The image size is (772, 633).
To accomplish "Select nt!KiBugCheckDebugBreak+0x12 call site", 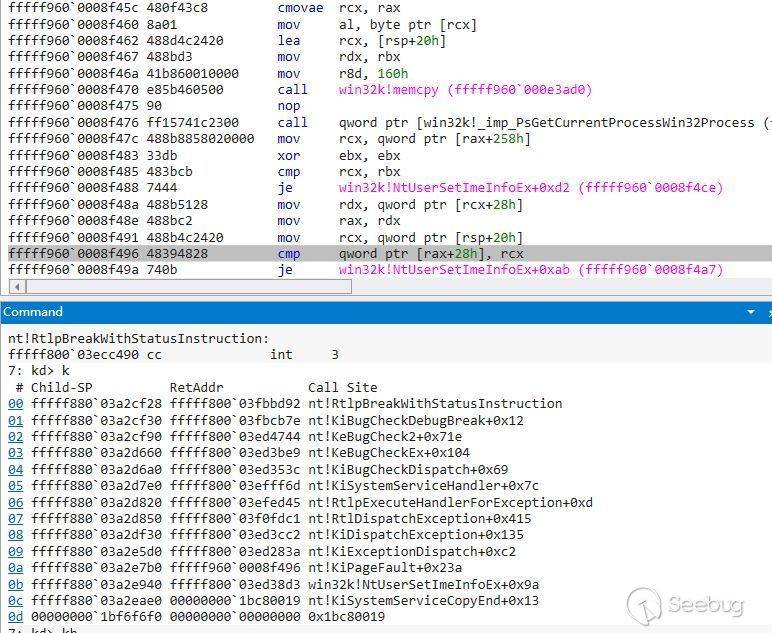I will point(416,420).
